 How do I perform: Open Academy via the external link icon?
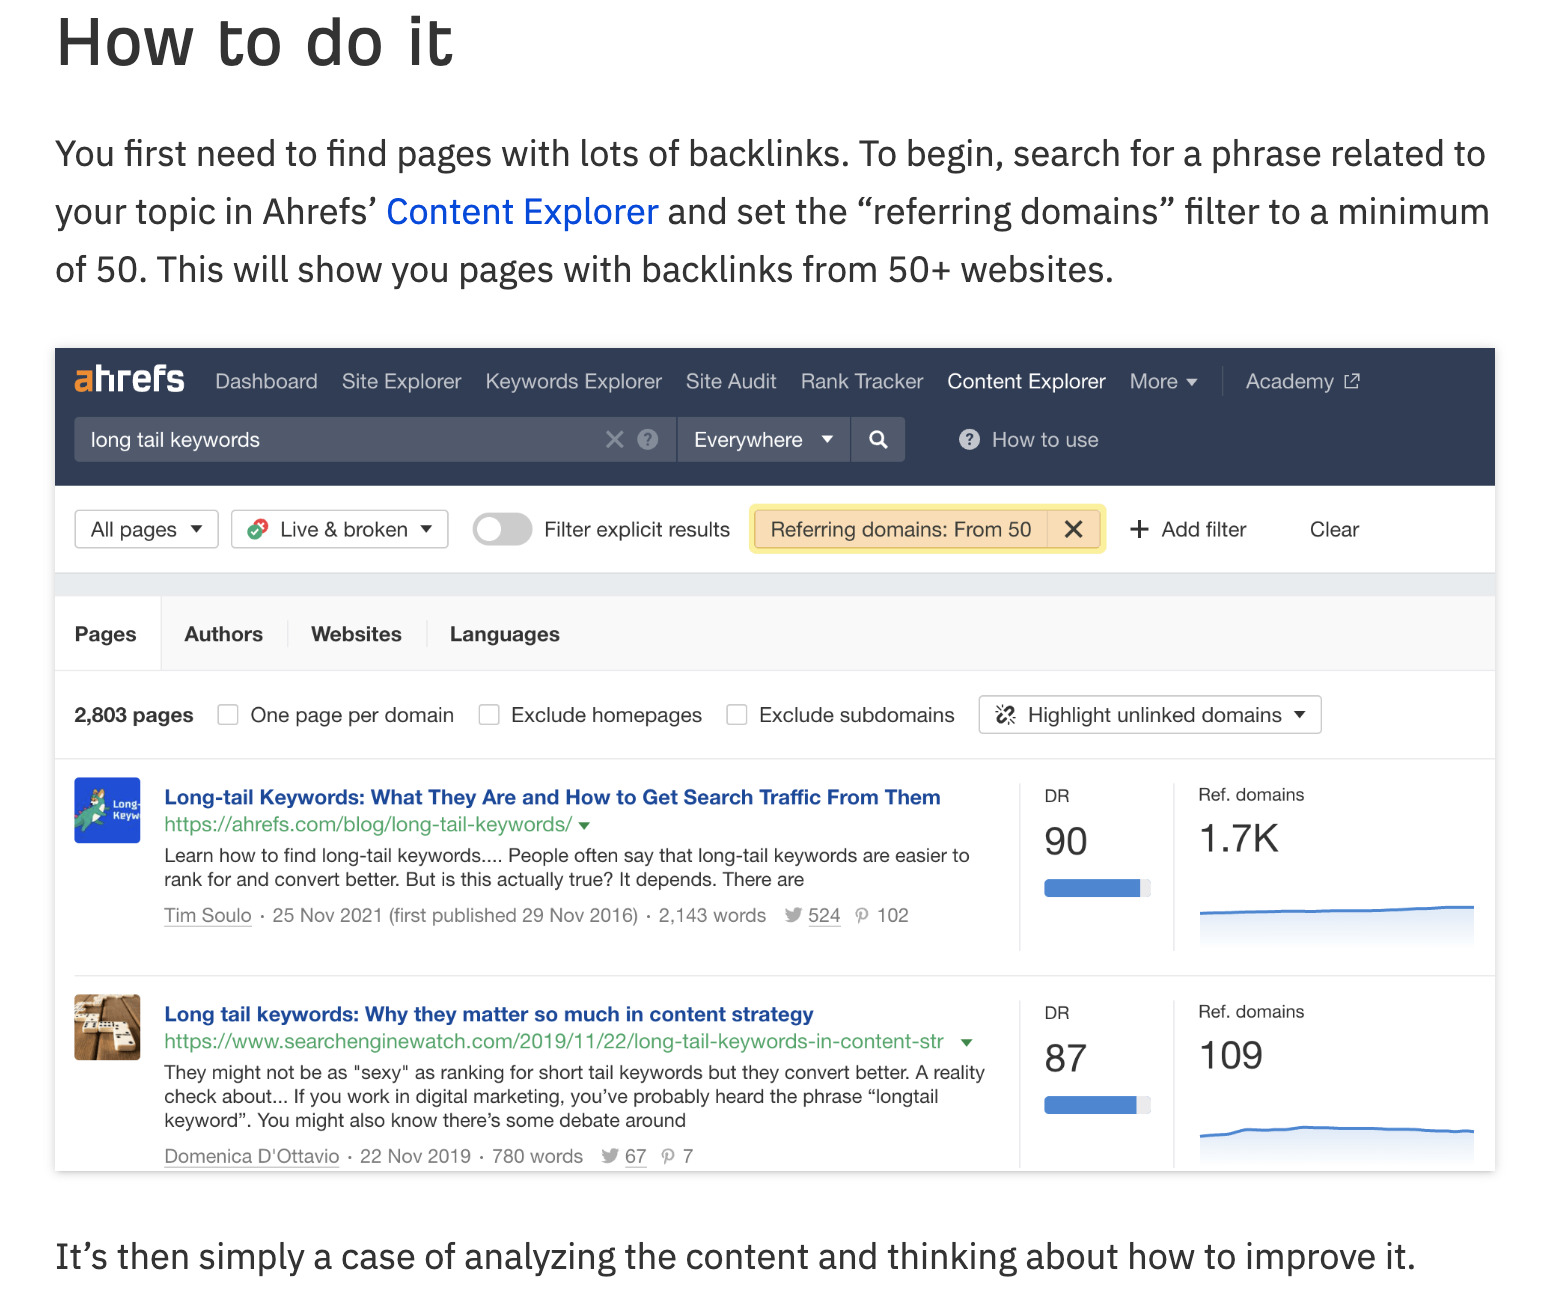[x=1352, y=381]
